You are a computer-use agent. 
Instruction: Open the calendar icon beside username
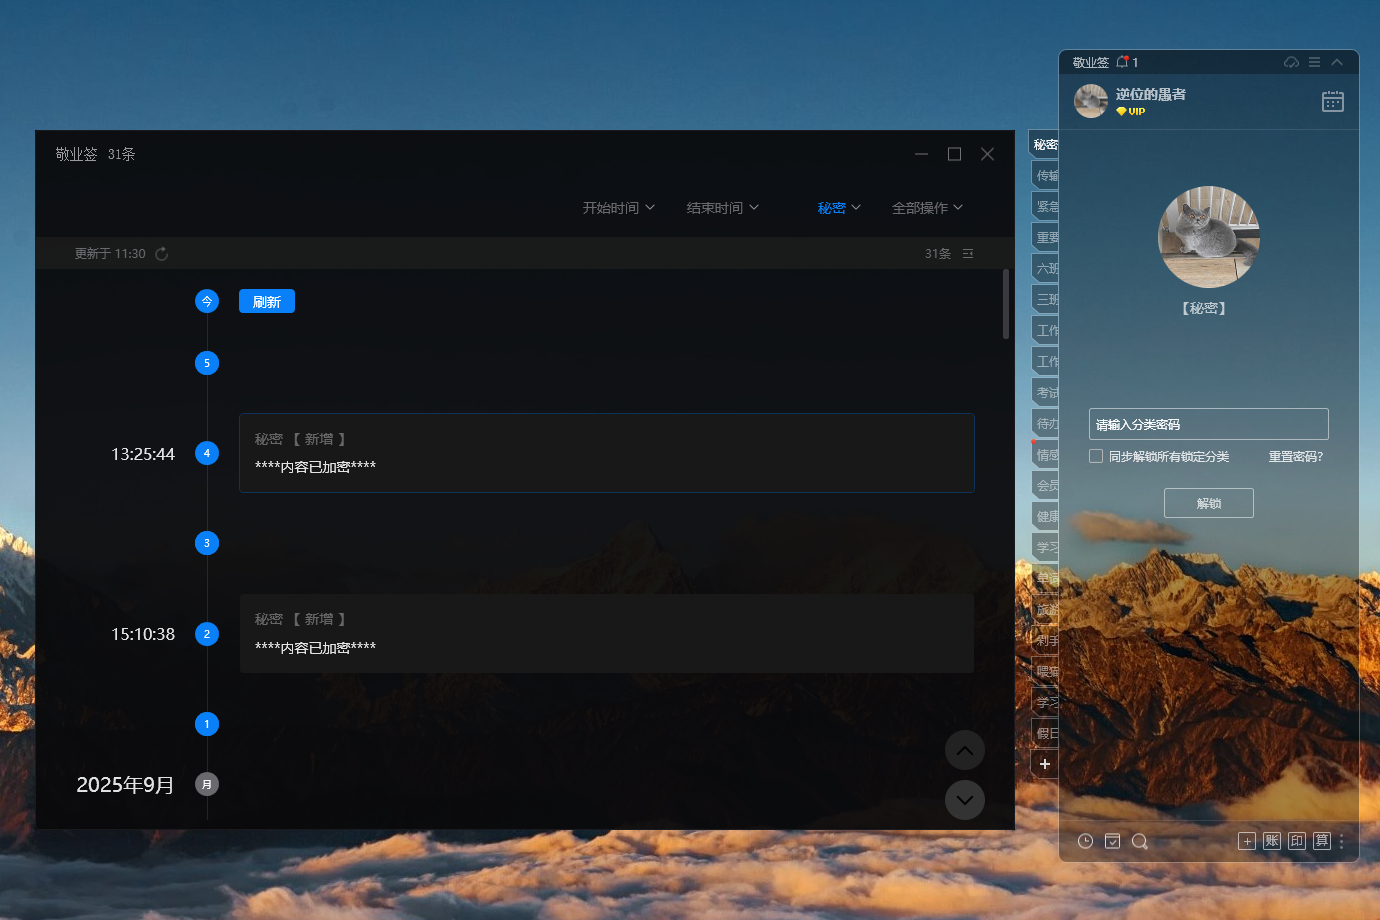1333,101
